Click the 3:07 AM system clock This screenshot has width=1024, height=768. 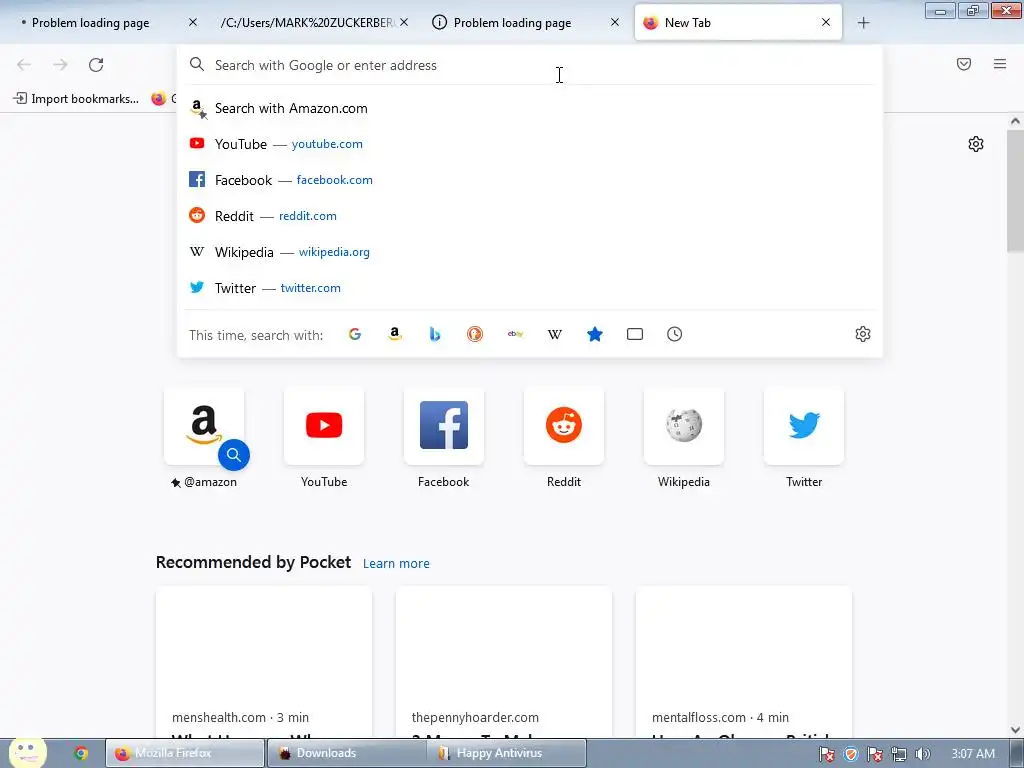(972, 754)
